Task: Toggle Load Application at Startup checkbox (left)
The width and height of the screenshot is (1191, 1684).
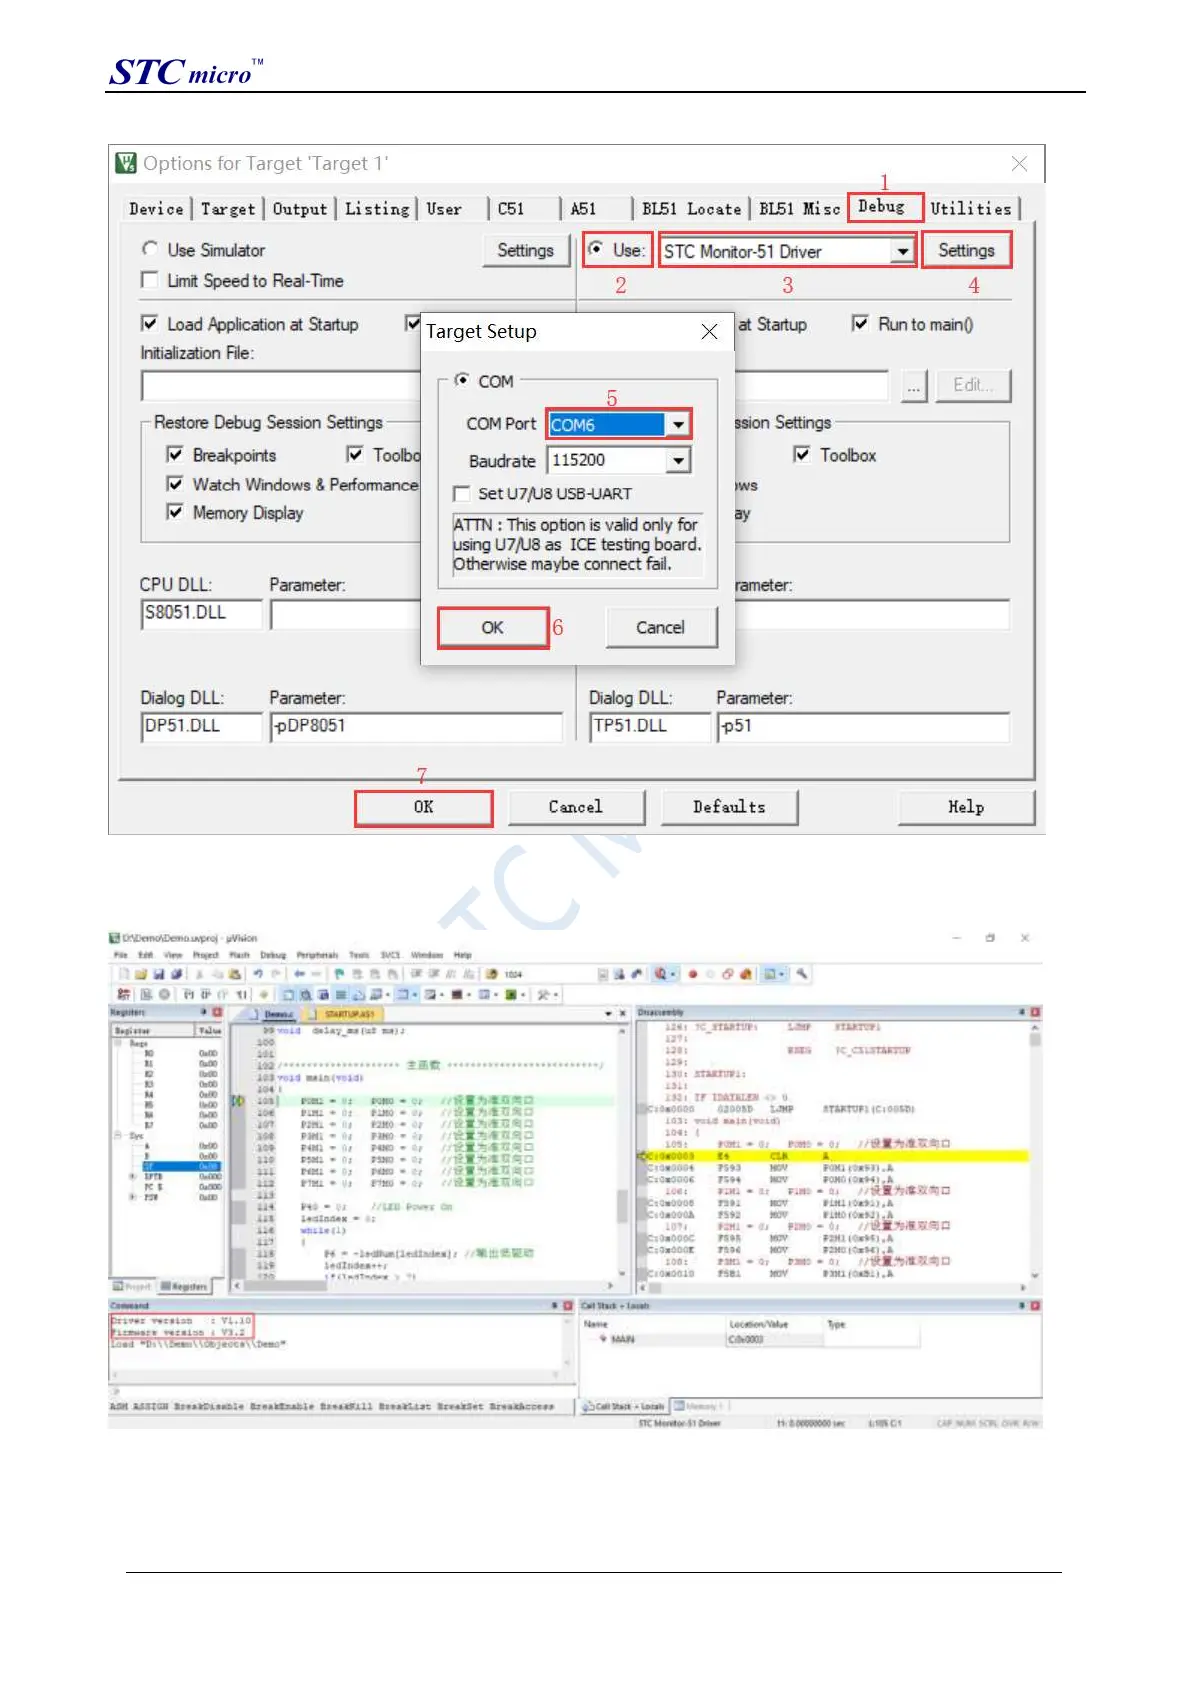Action: pyautogui.click(x=150, y=323)
